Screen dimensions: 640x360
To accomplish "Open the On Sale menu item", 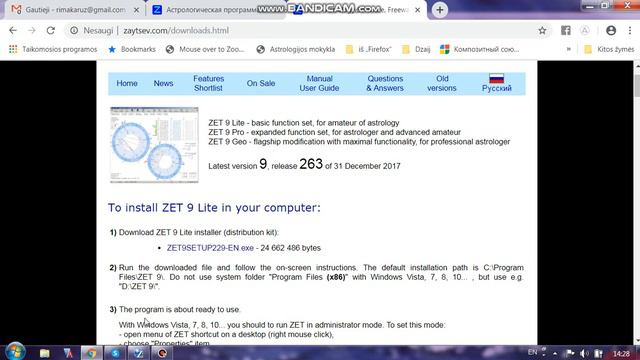I will tap(260, 83).
